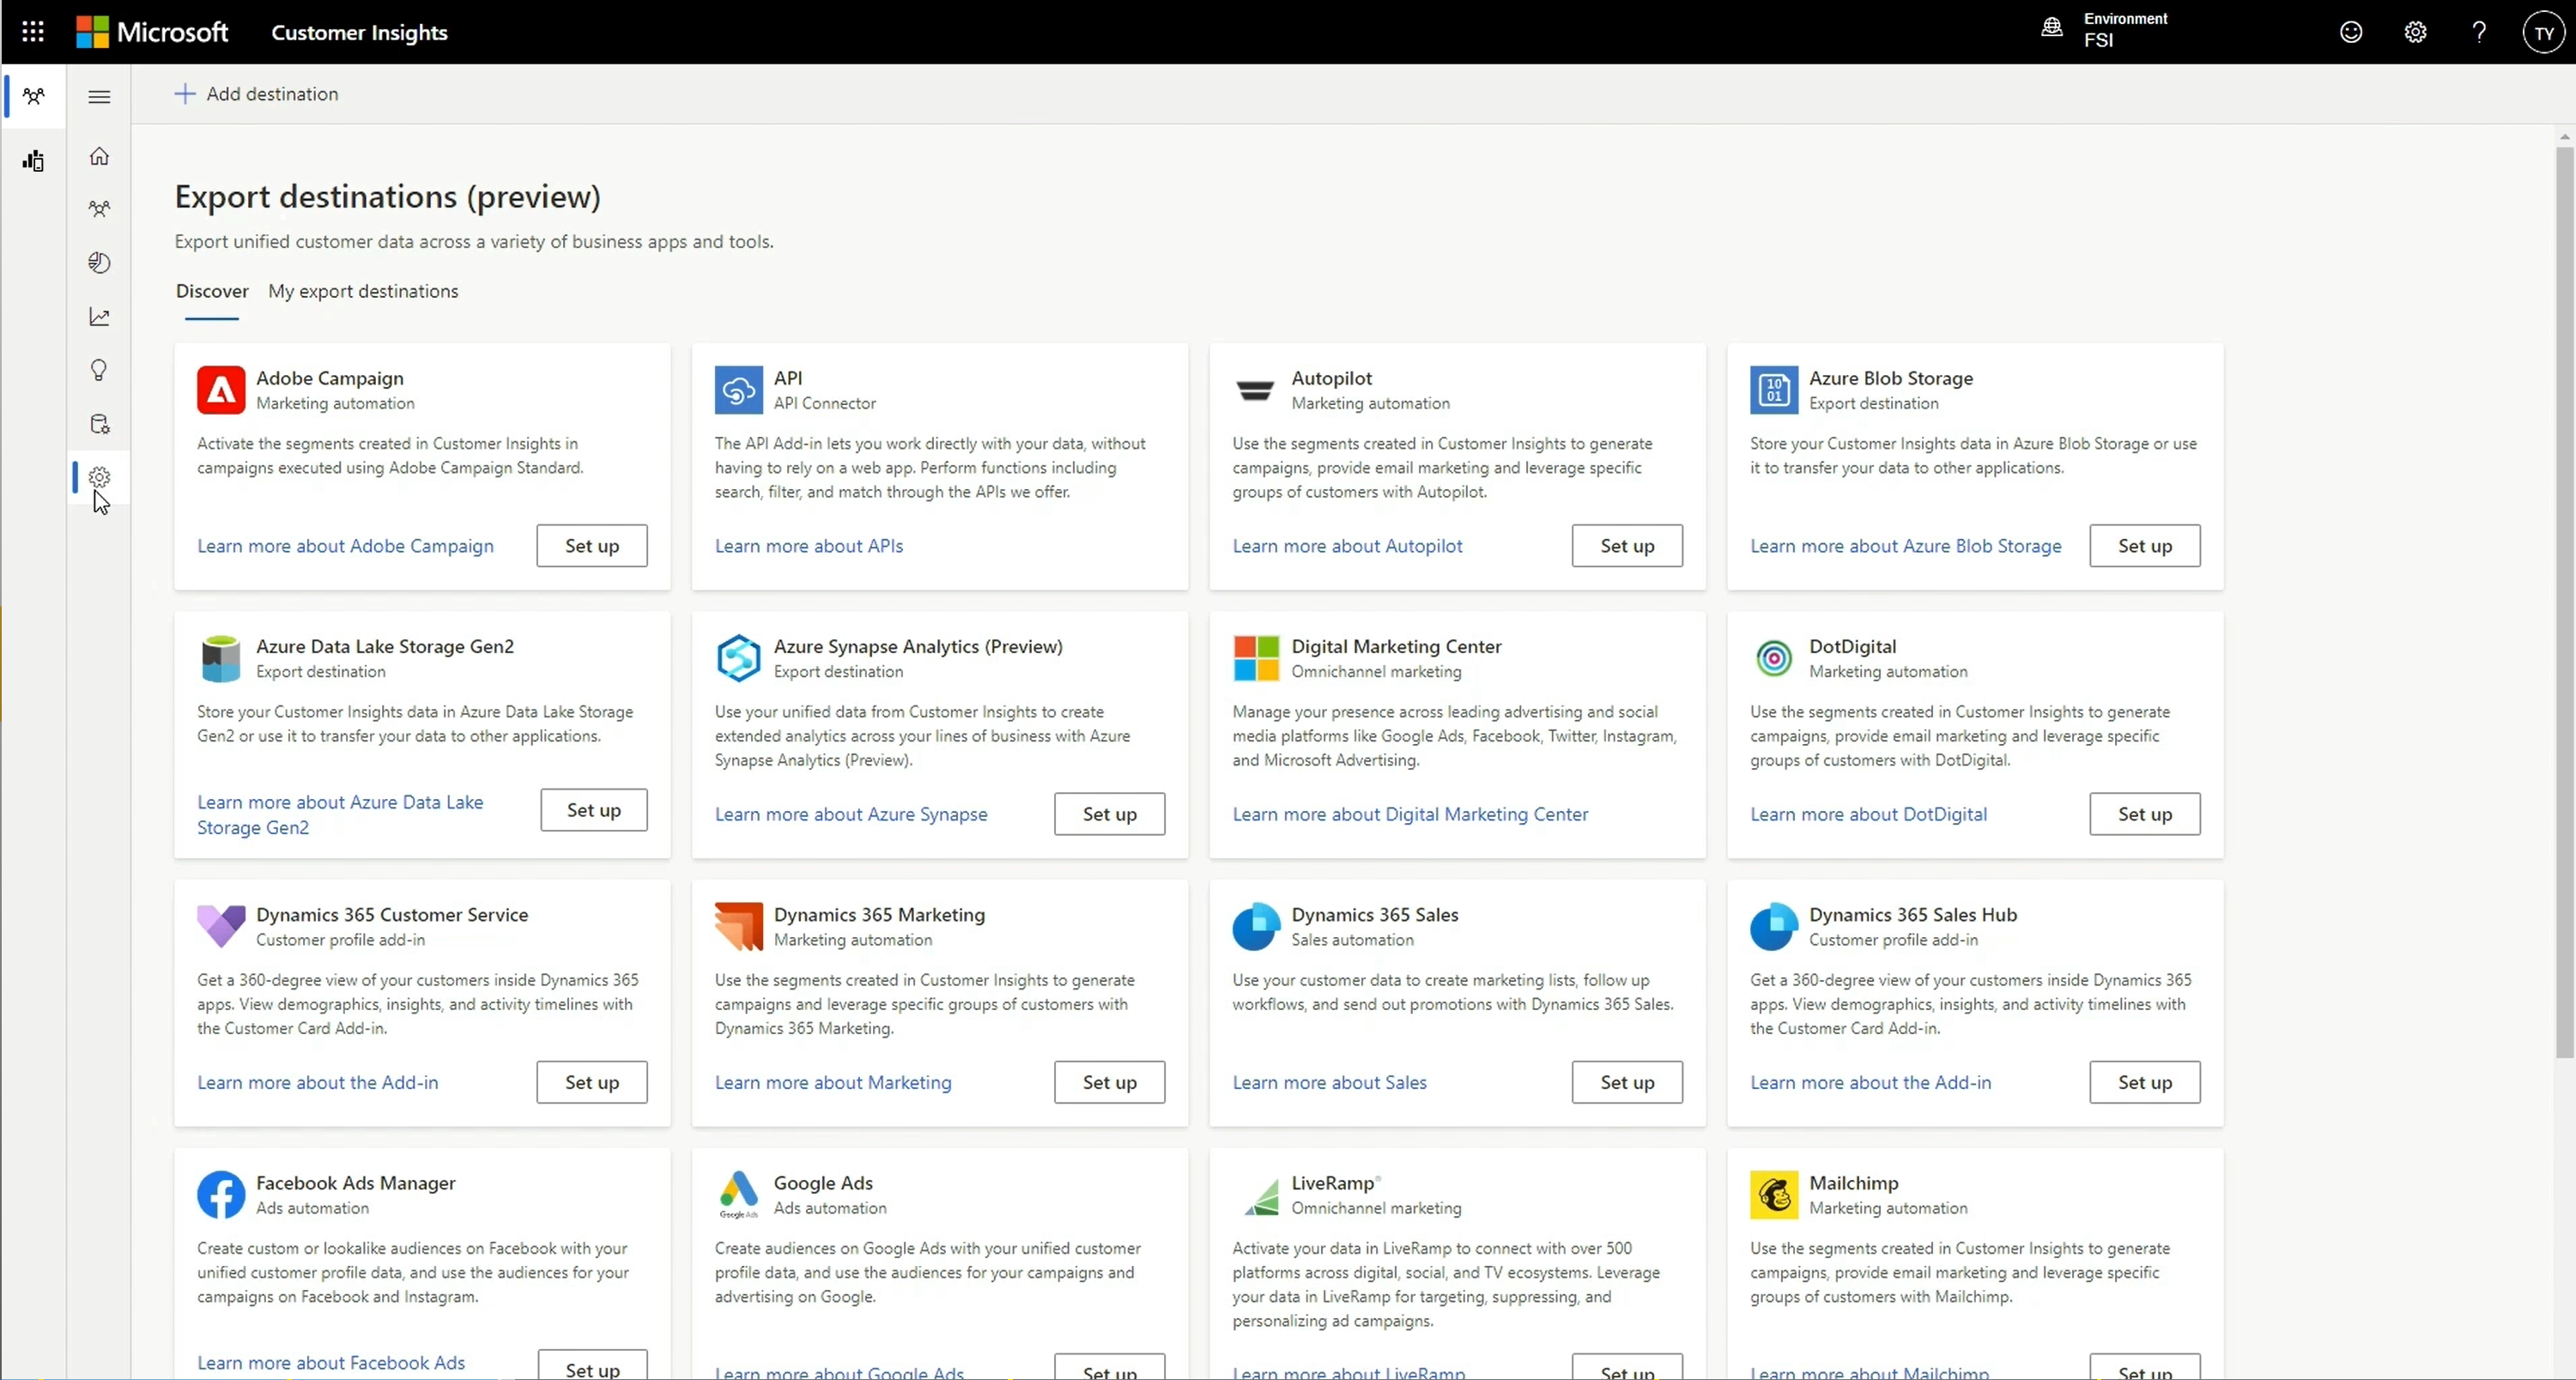
Task: Open Customers icon in sidebar
Action: pos(99,209)
